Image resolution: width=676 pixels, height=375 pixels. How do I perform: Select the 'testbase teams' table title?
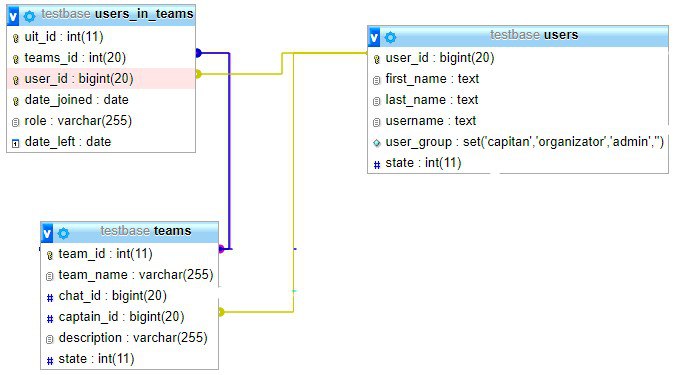146,231
